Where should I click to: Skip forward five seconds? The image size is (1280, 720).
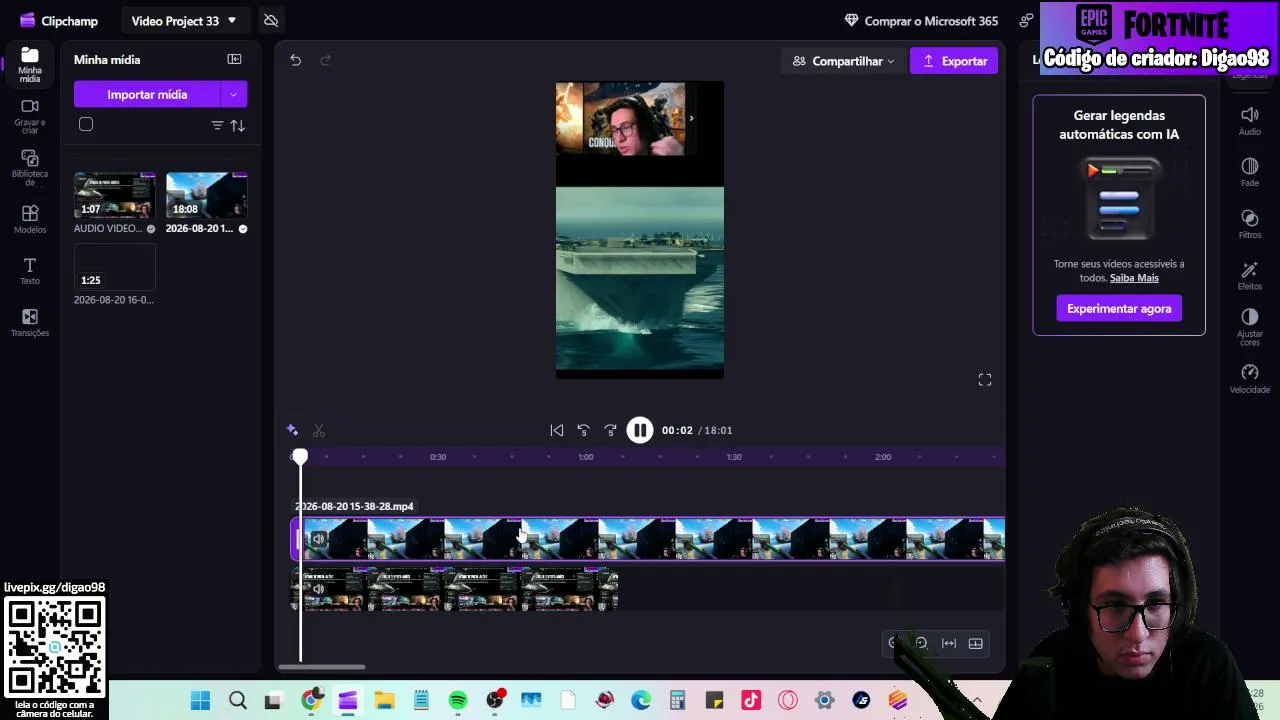pos(611,430)
